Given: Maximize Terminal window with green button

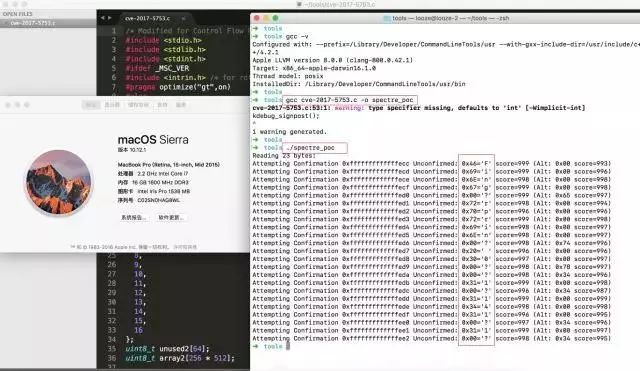Looking at the screenshot, I should click(276, 18).
